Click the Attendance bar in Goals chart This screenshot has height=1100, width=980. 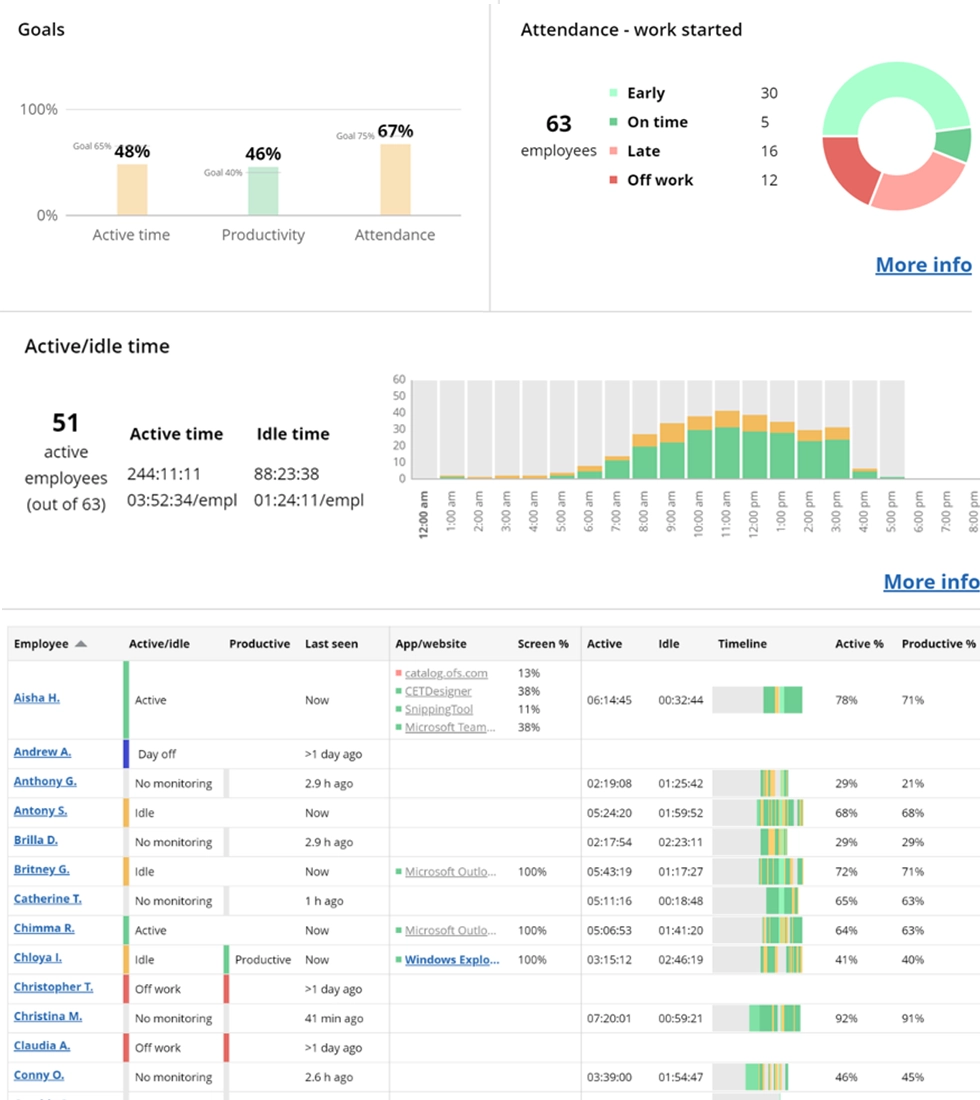[x=395, y=180]
